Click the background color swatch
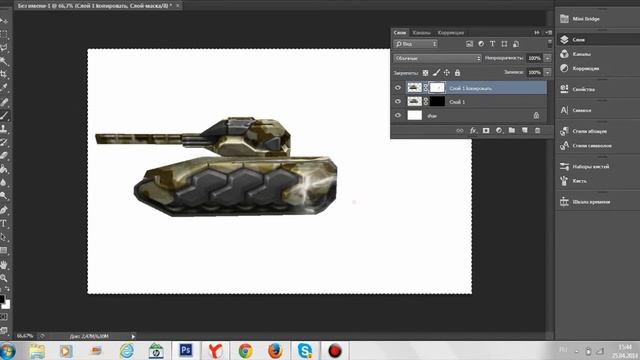Viewport: 640px width, 360px height. coord(7,305)
